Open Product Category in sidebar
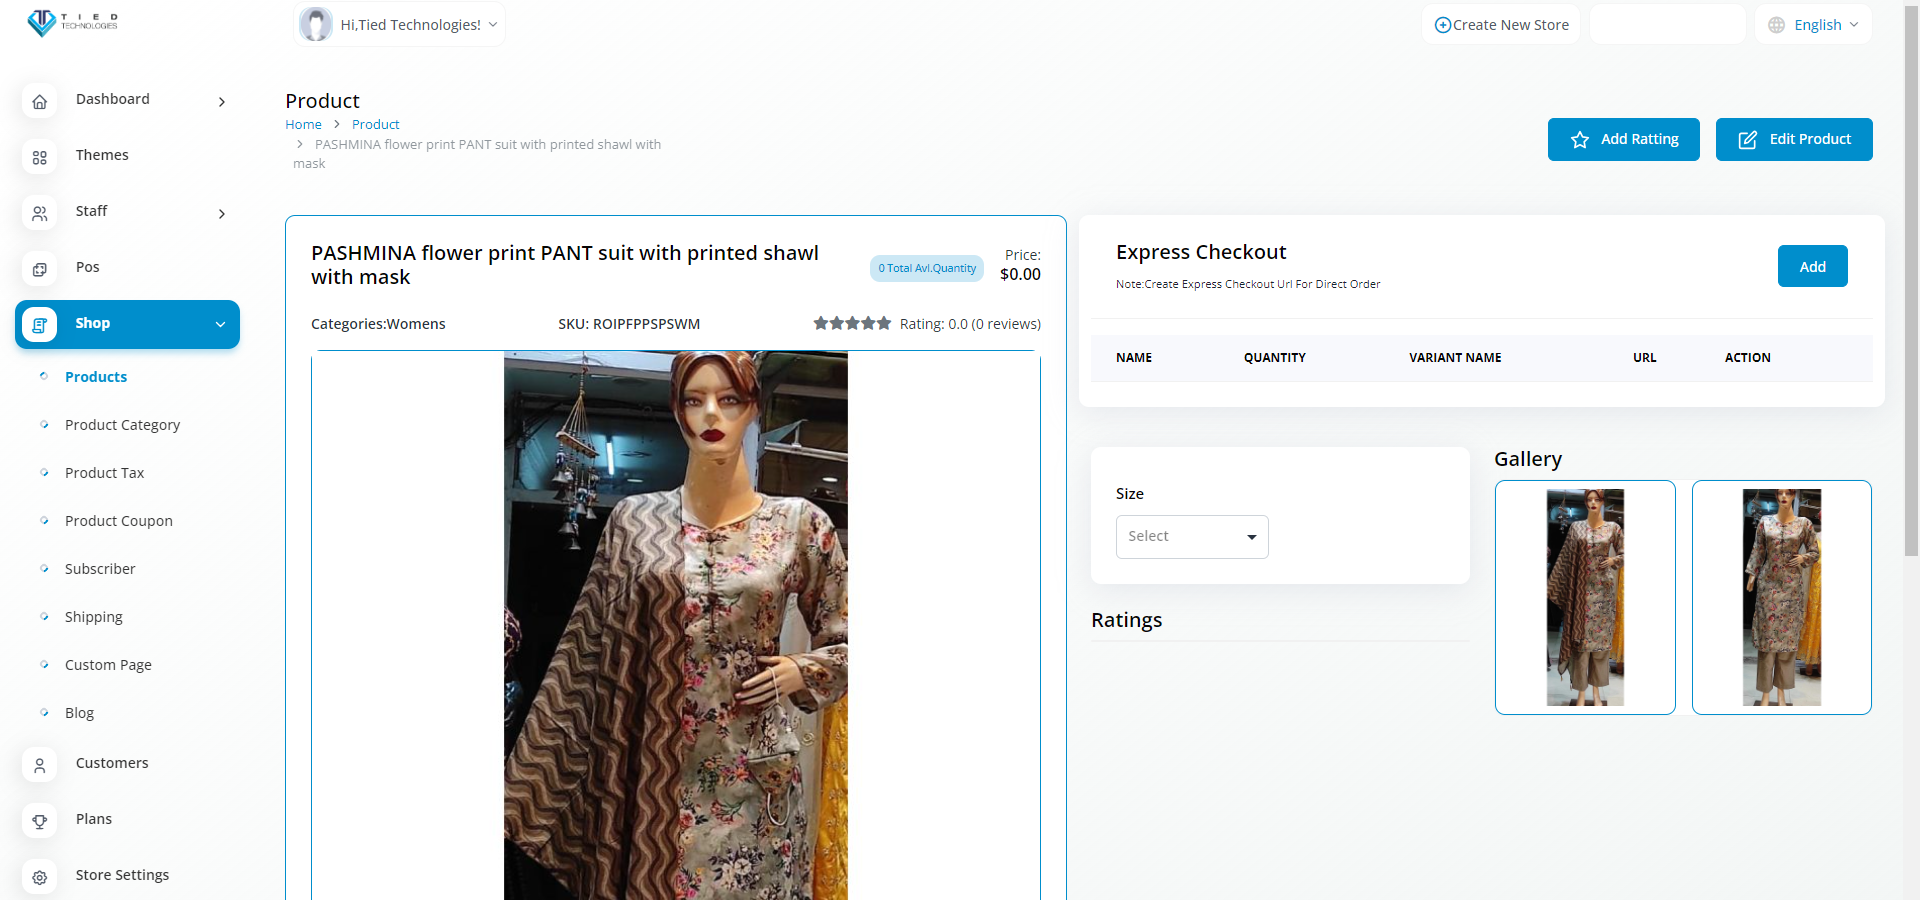 click(x=122, y=425)
